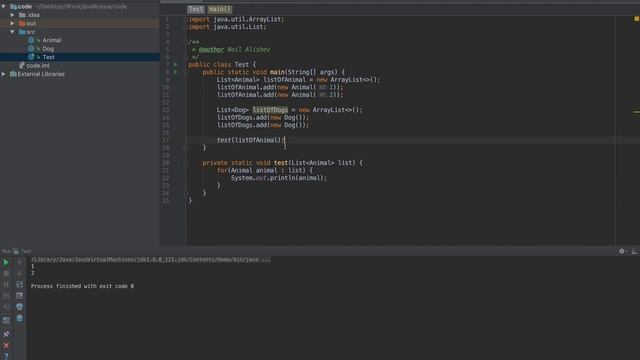Click the restore layout icon in Run panel
640x360 pixels.
pos(6,321)
